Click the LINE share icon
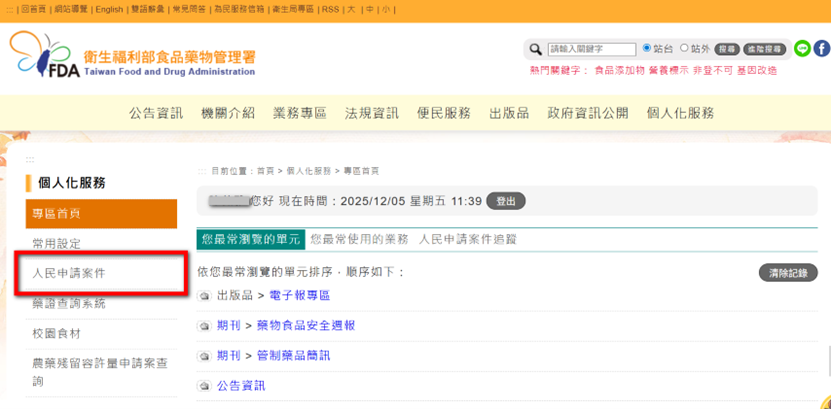 802,49
